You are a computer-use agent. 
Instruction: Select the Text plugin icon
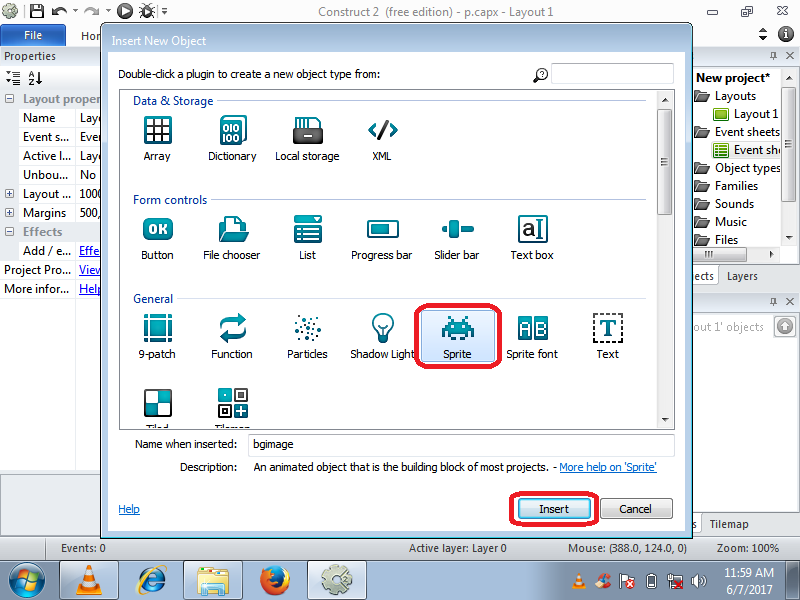[x=608, y=328]
